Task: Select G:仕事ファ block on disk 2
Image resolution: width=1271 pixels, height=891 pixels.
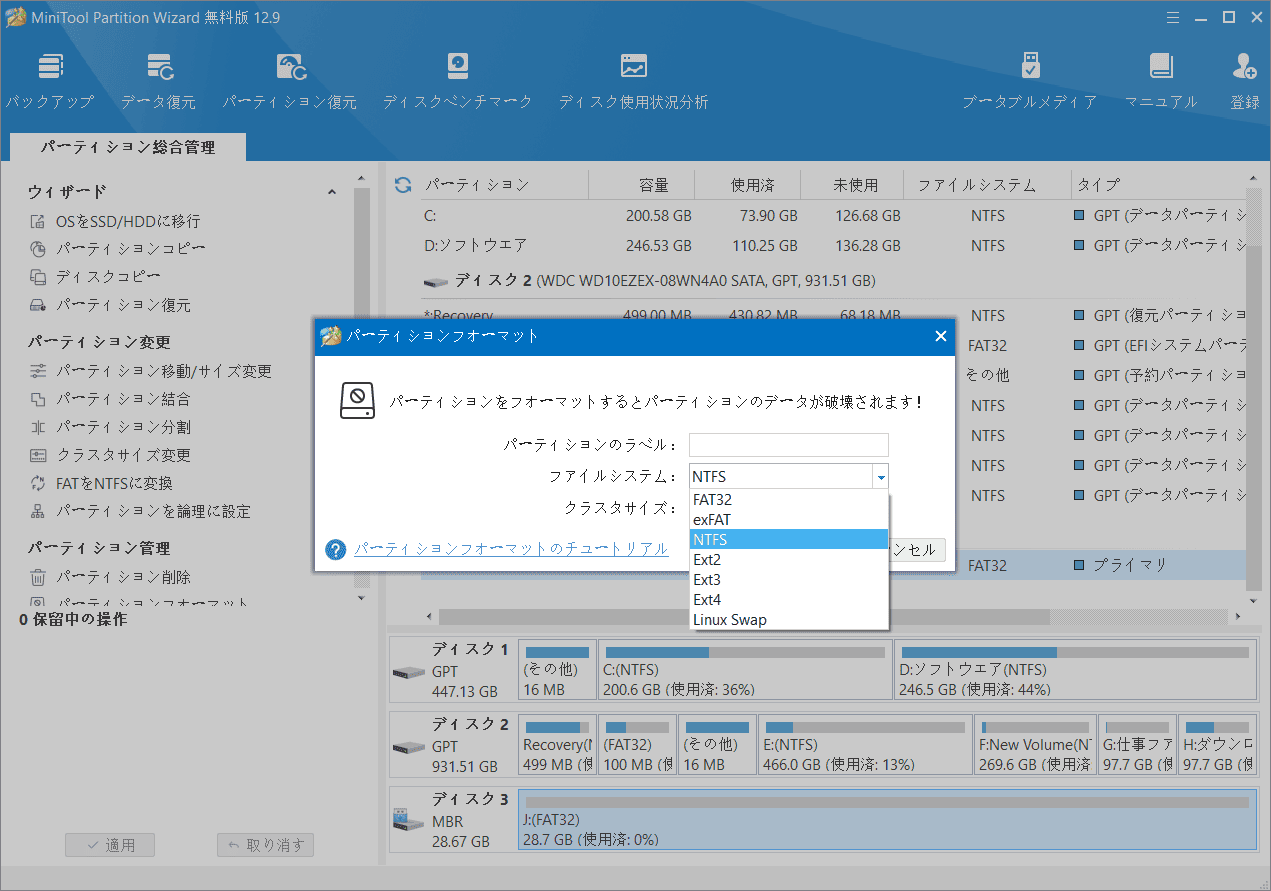Action: tap(1137, 745)
